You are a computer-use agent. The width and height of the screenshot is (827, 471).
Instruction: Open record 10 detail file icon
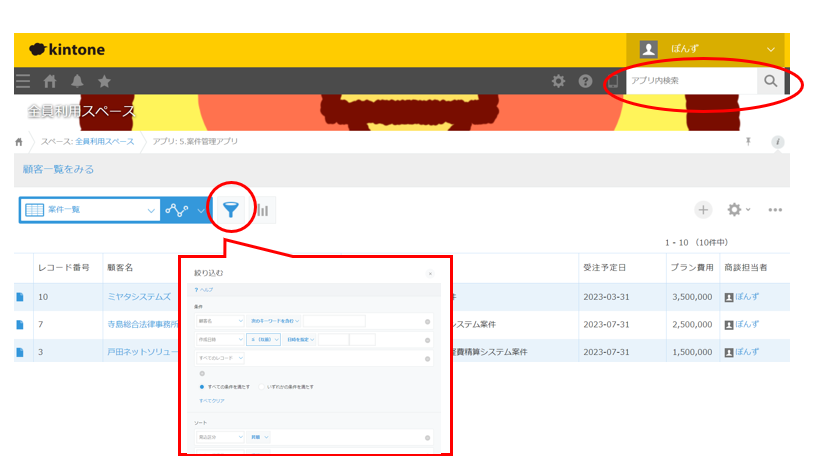pyautogui.click(x=20, y=297)
